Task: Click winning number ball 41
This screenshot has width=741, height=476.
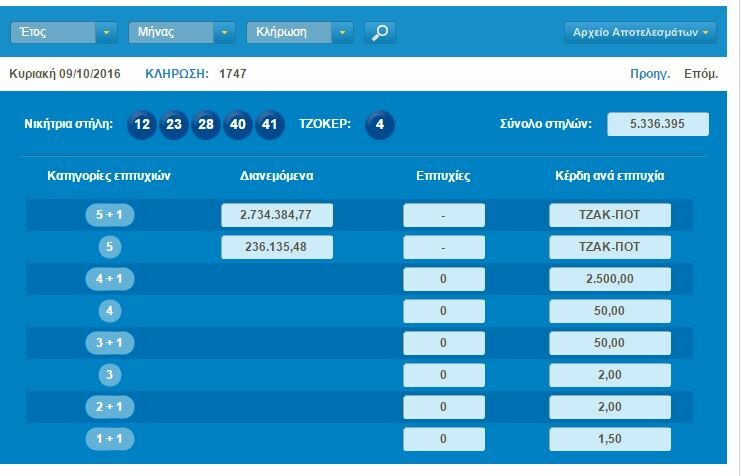Action: coord(269,124)
